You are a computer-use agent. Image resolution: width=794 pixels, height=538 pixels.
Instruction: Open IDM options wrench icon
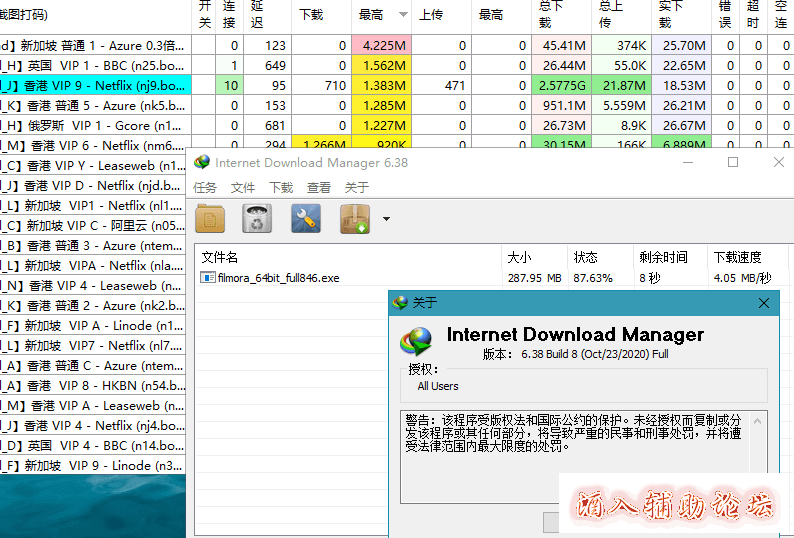(x=305, y=218)
